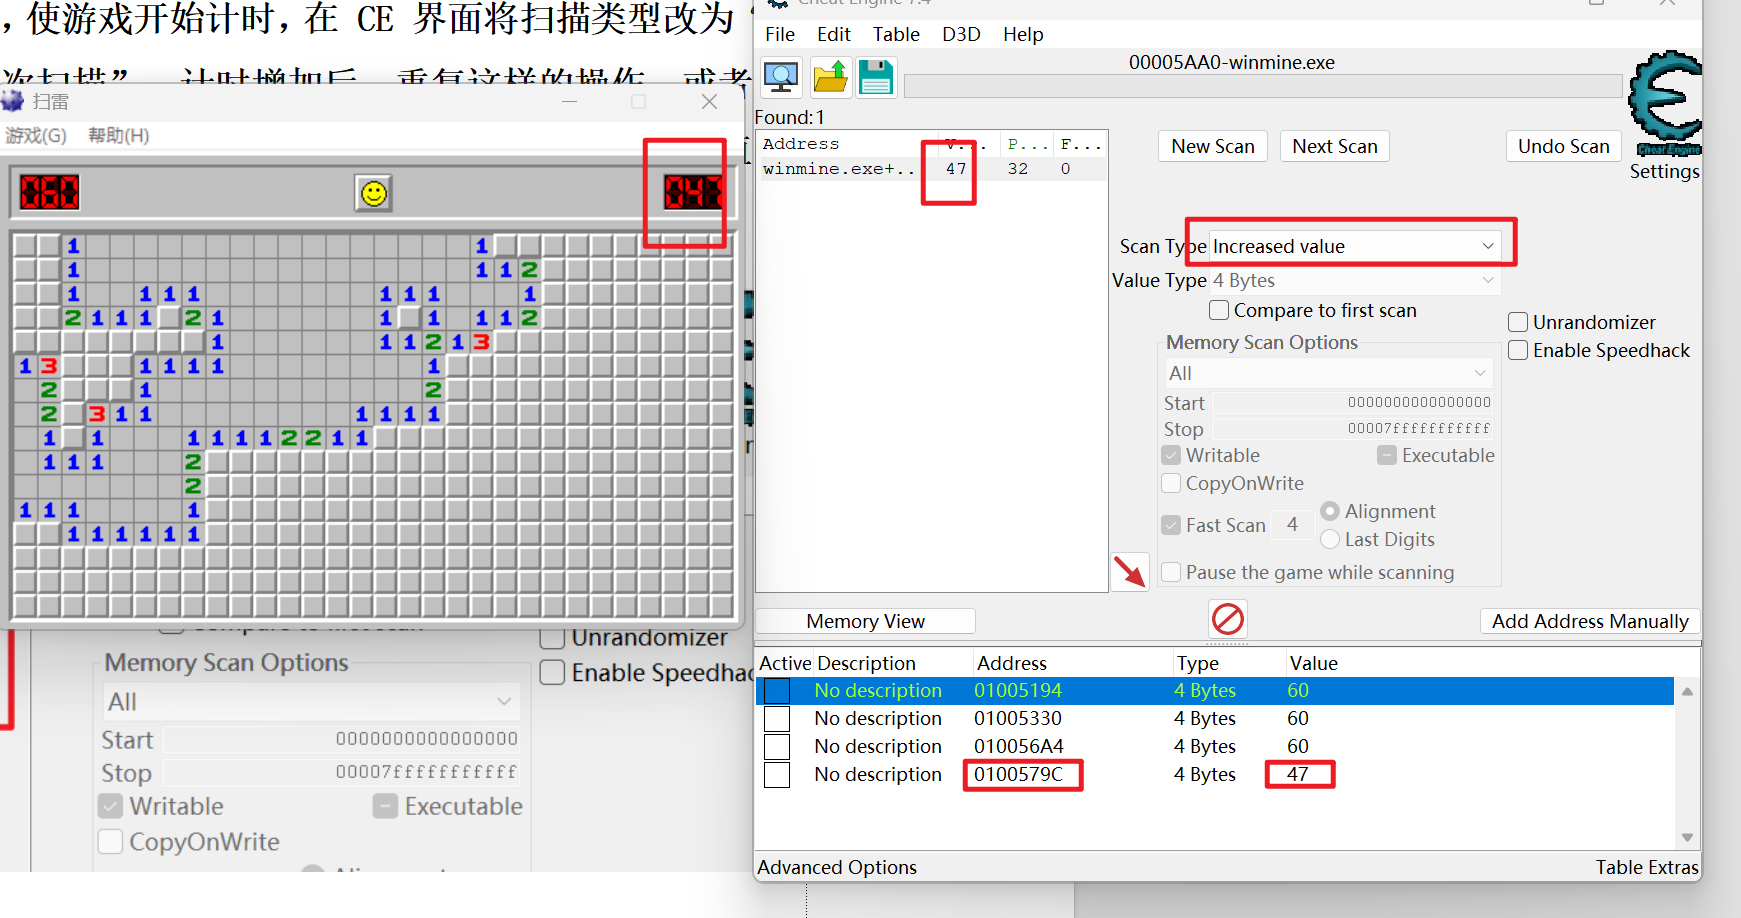Click address 010056A4 in the address list
The width and height of the screenshot is (1741, 918).
(1019, 746)
